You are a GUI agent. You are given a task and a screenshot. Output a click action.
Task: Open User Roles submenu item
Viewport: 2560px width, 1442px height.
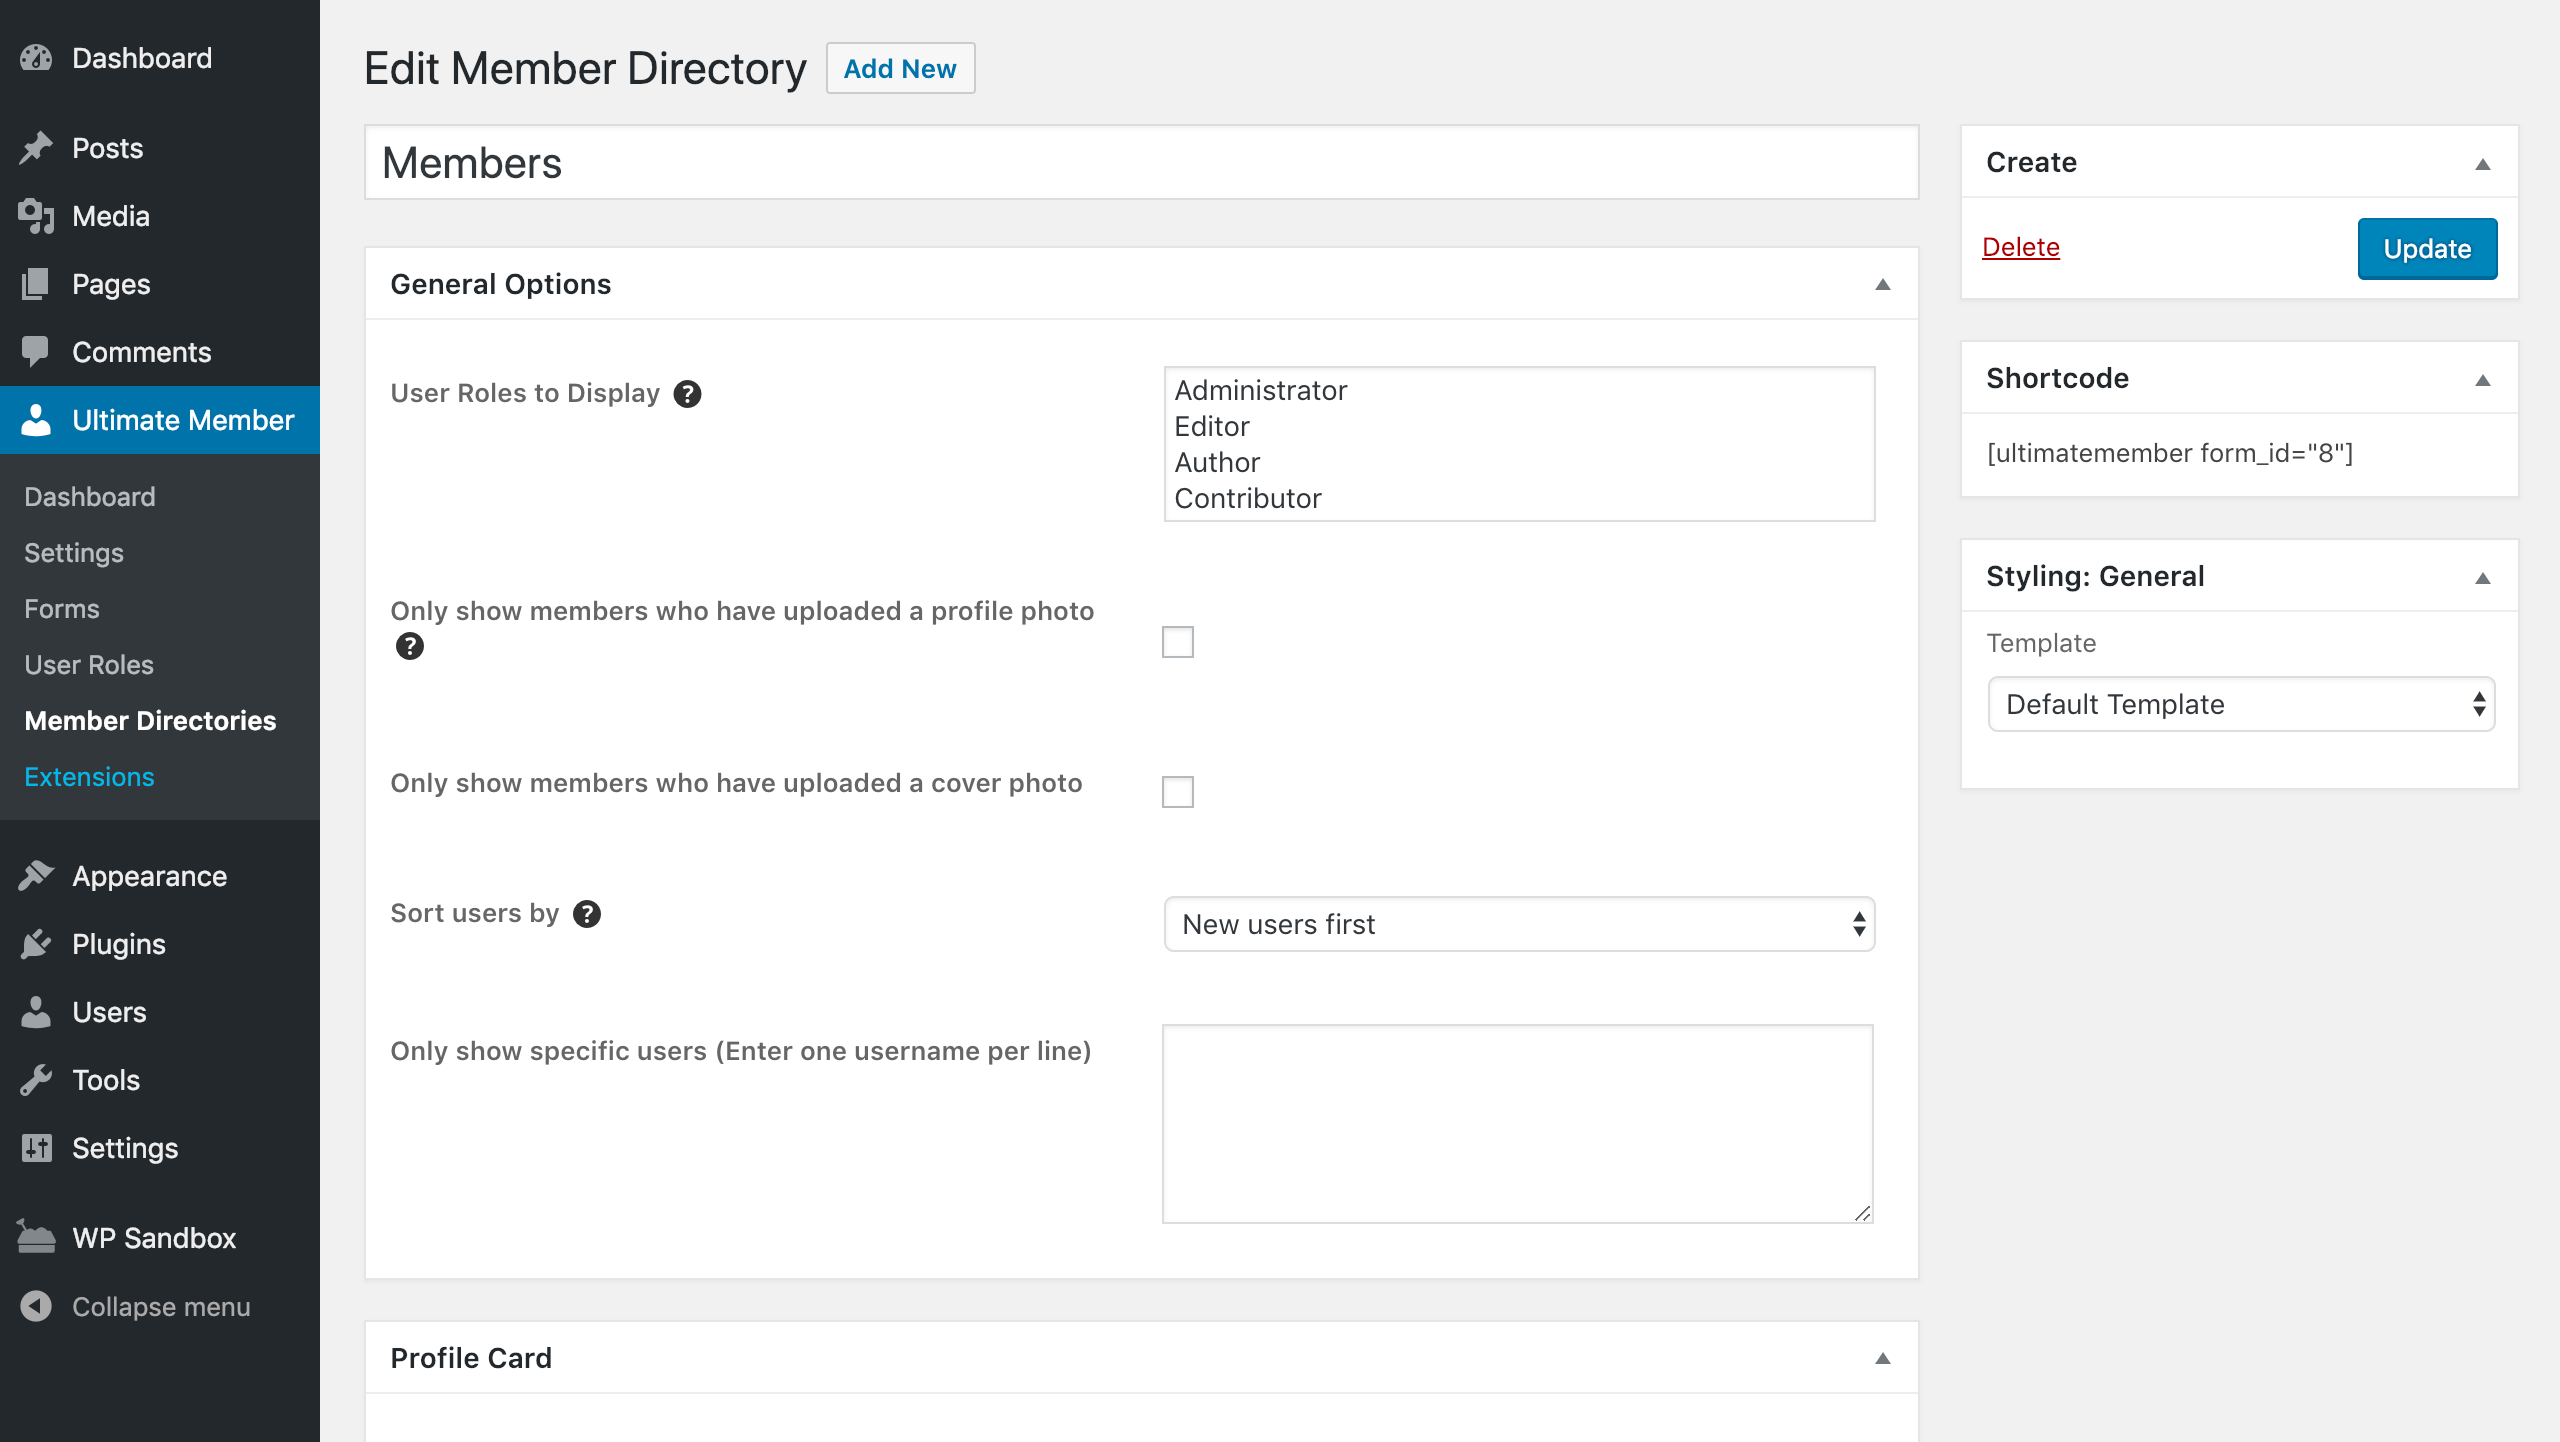89,665
